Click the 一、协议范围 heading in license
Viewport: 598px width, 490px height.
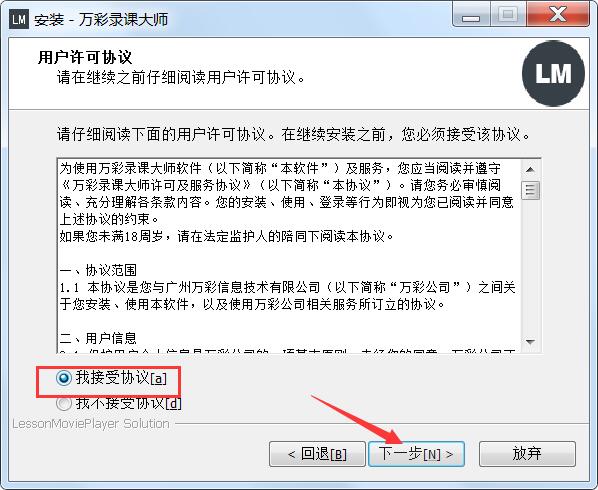coord(98,270)
